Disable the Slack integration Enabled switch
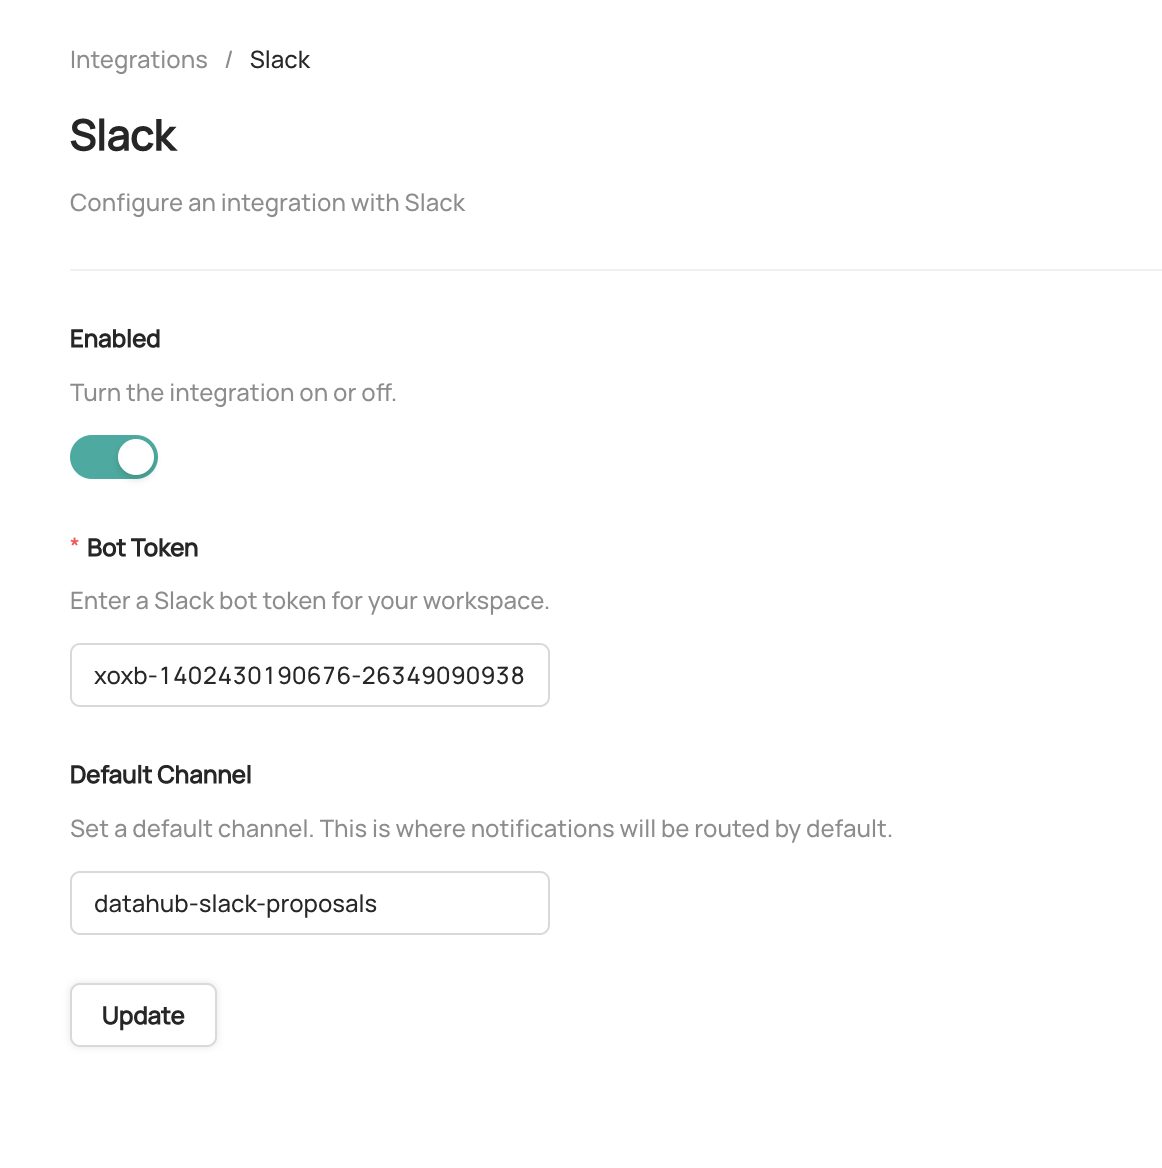Image resolution: width=1162 pixels, height=1168 pixels. tap(113, 457)
